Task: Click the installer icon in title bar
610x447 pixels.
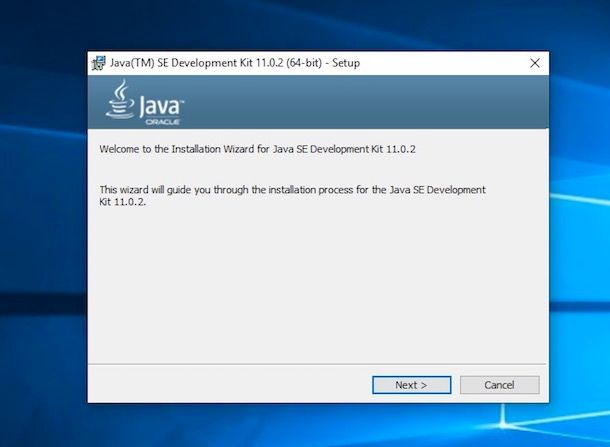Action: (98, 63)
